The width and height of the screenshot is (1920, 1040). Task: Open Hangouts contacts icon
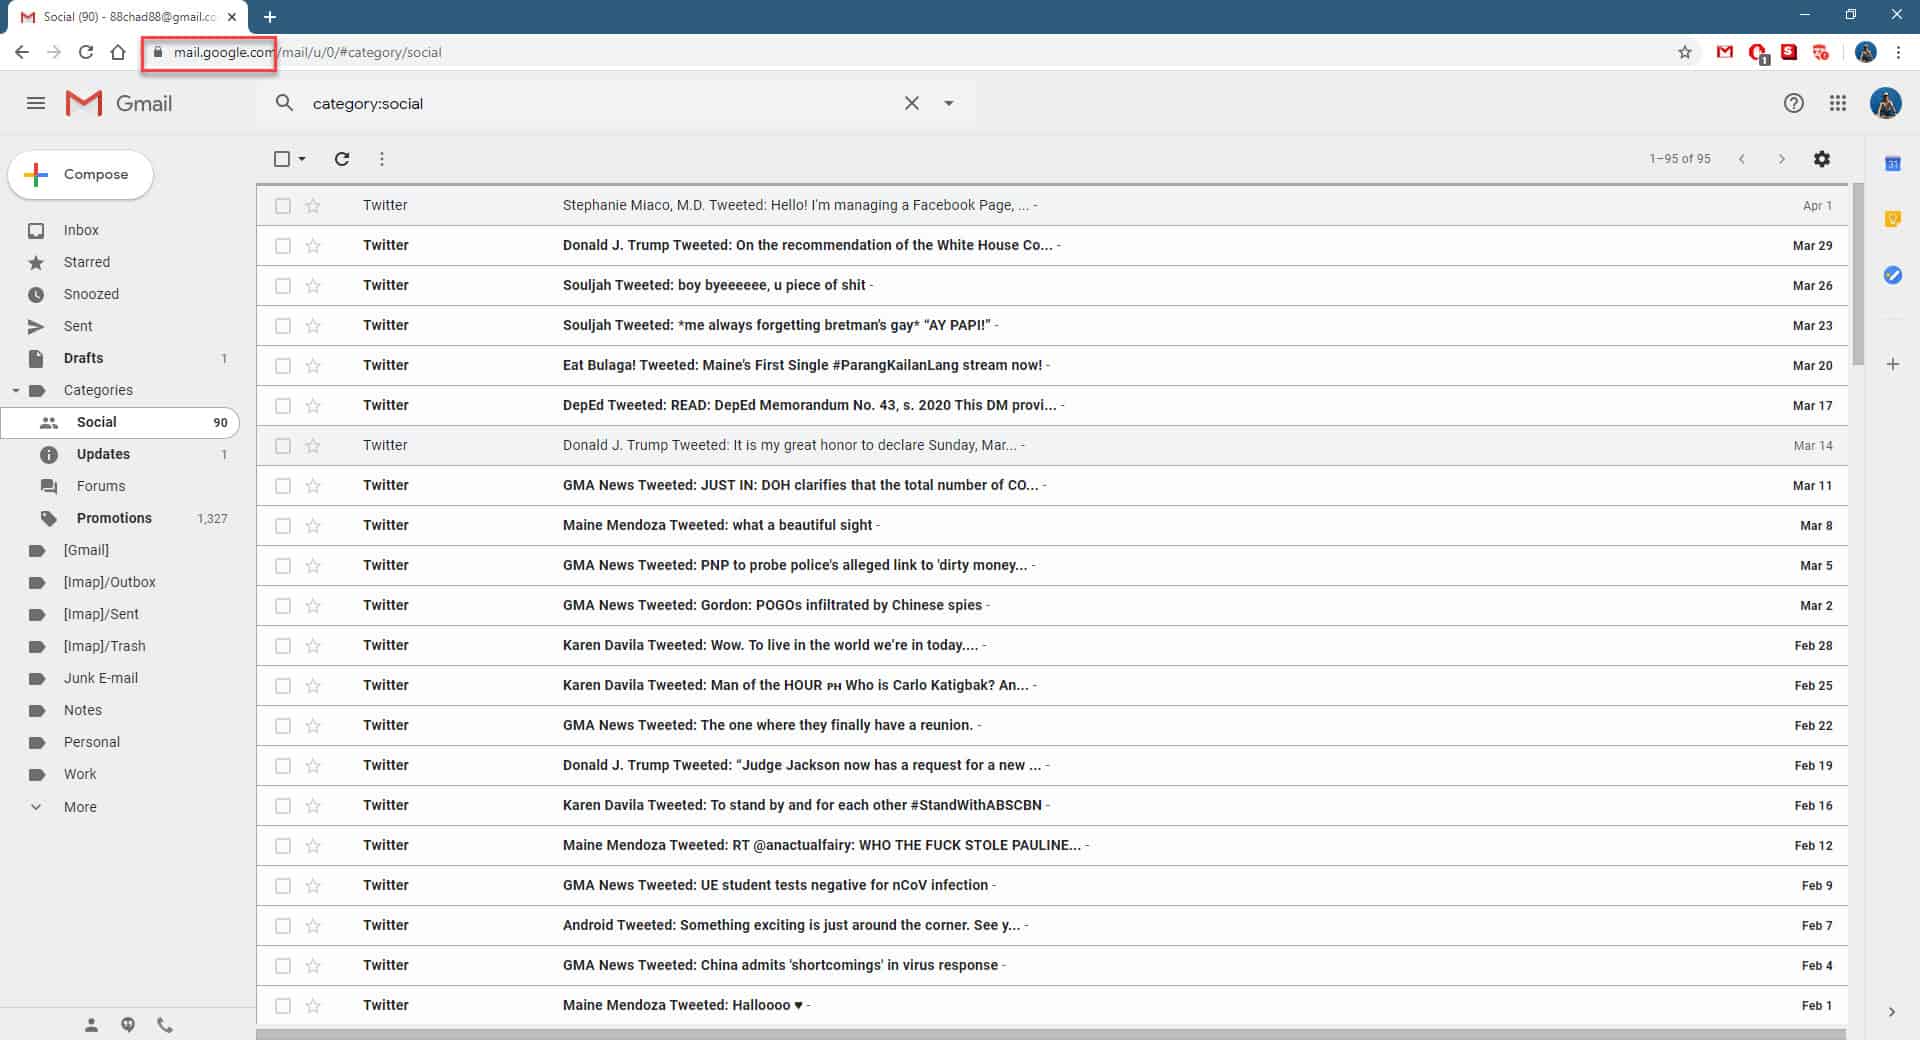point(91,1024)
